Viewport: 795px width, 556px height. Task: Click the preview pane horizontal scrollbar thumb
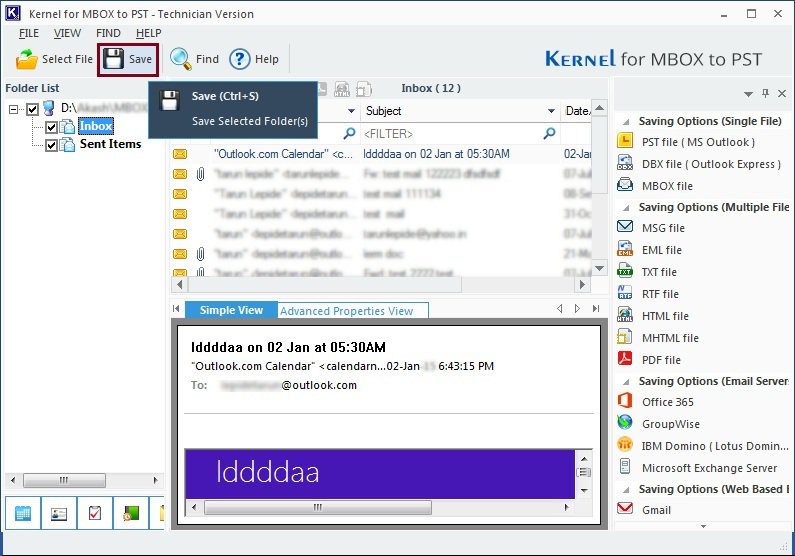pos(318,507)
